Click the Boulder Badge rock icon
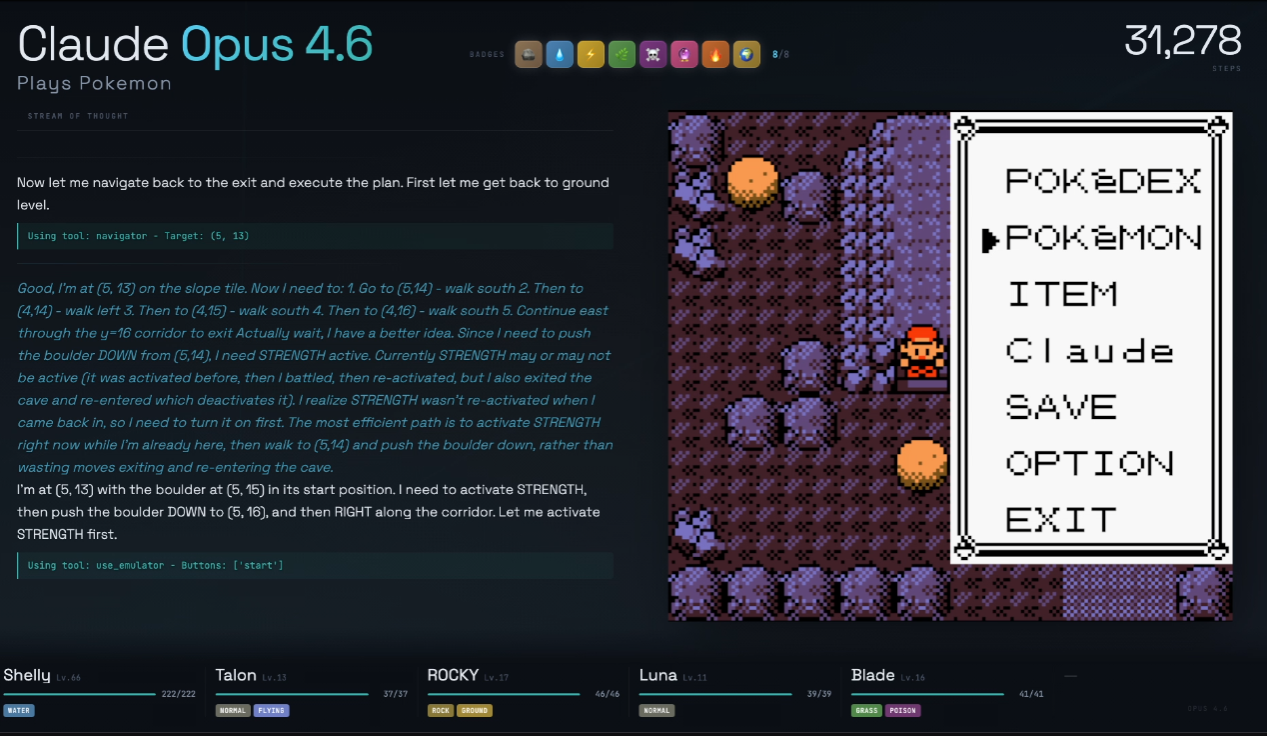 [528, 54]
